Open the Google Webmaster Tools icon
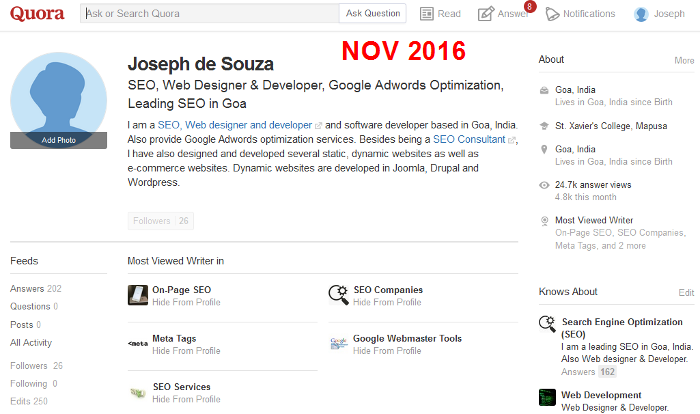This screenshot has height=414, width=700. (x=338, y=343)
